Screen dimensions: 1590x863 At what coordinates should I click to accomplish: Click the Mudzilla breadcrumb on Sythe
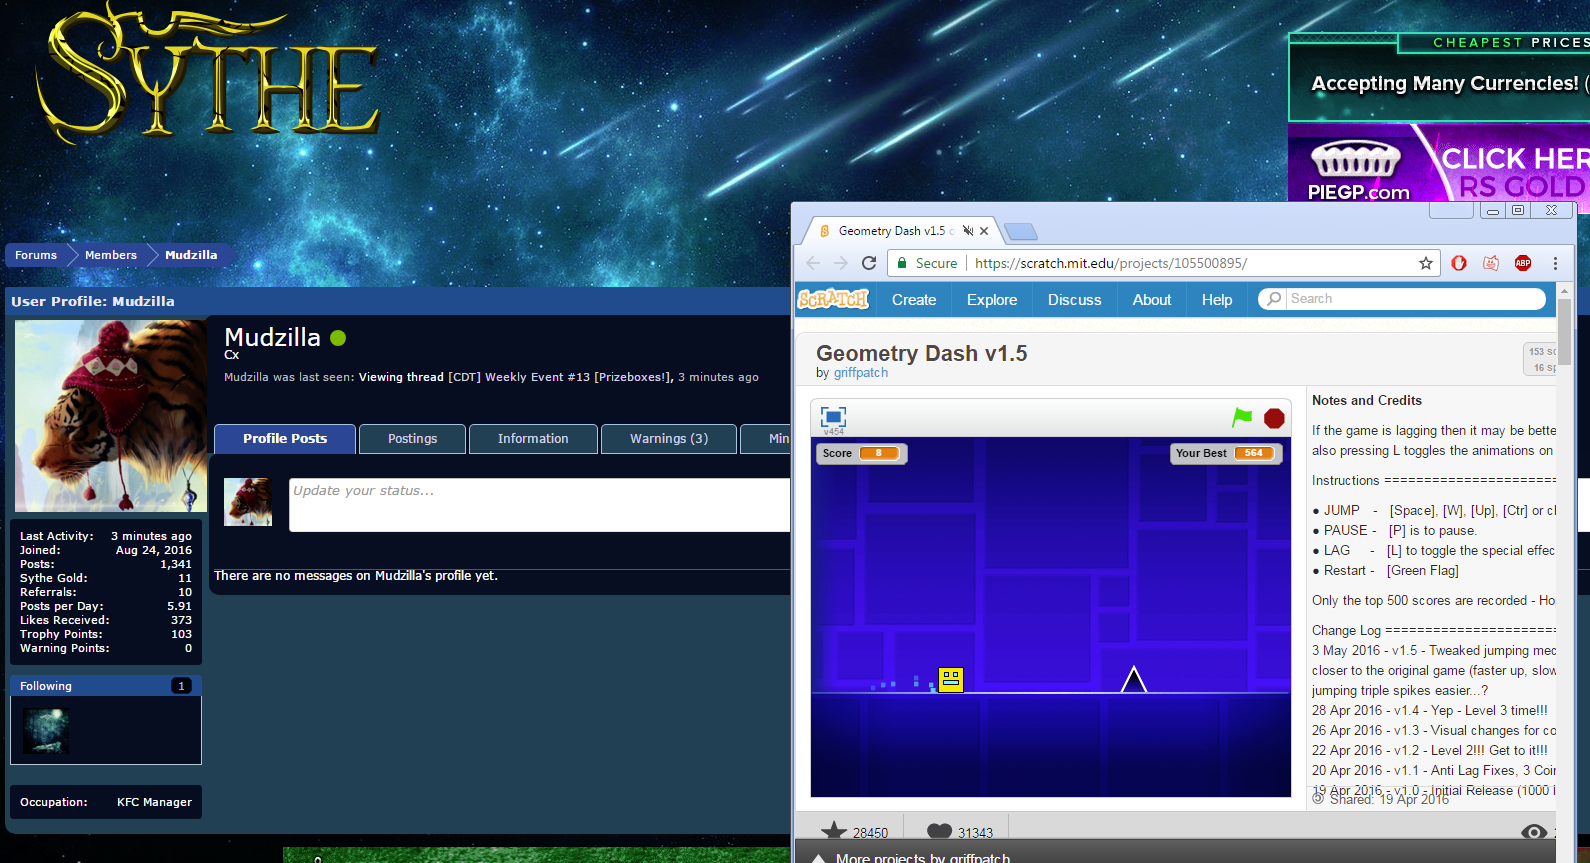click(x=191, y=255)
